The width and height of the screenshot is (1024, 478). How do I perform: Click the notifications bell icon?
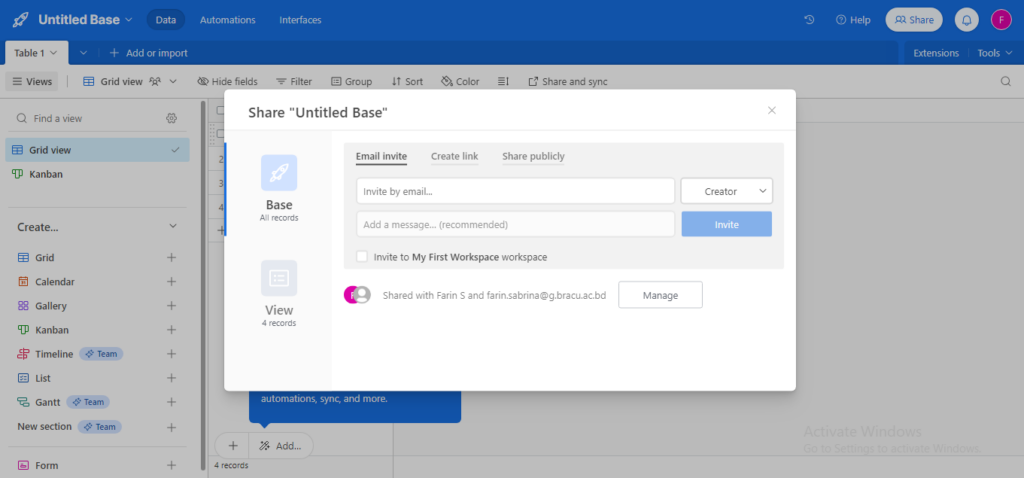[966, 19]
